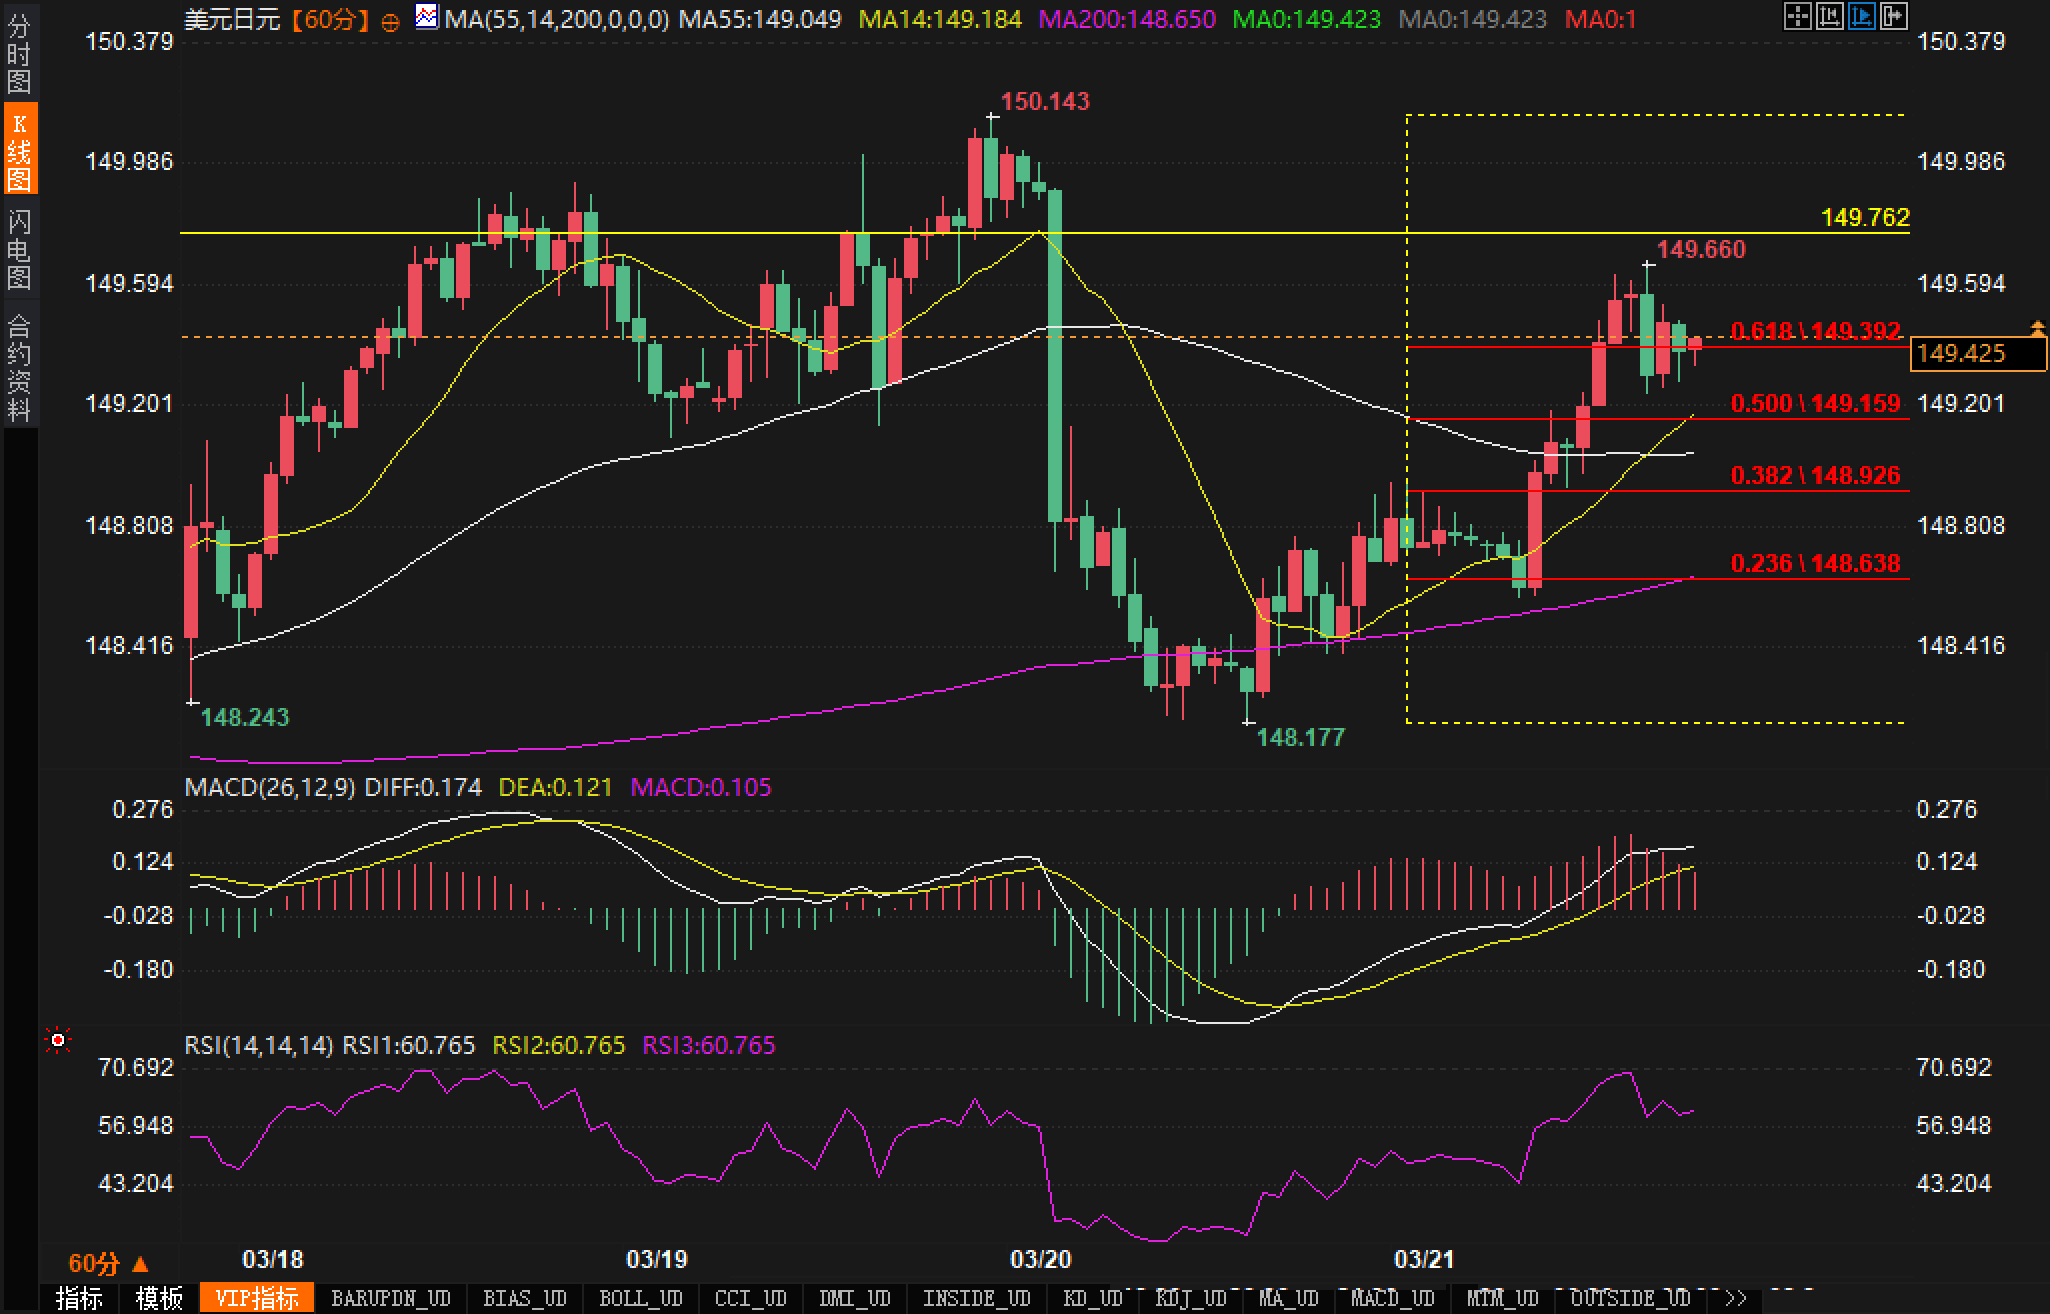Click the 149.660 recent high marker
The width and height of the screenshot is (2050, 1314).
coord(1701,249)
